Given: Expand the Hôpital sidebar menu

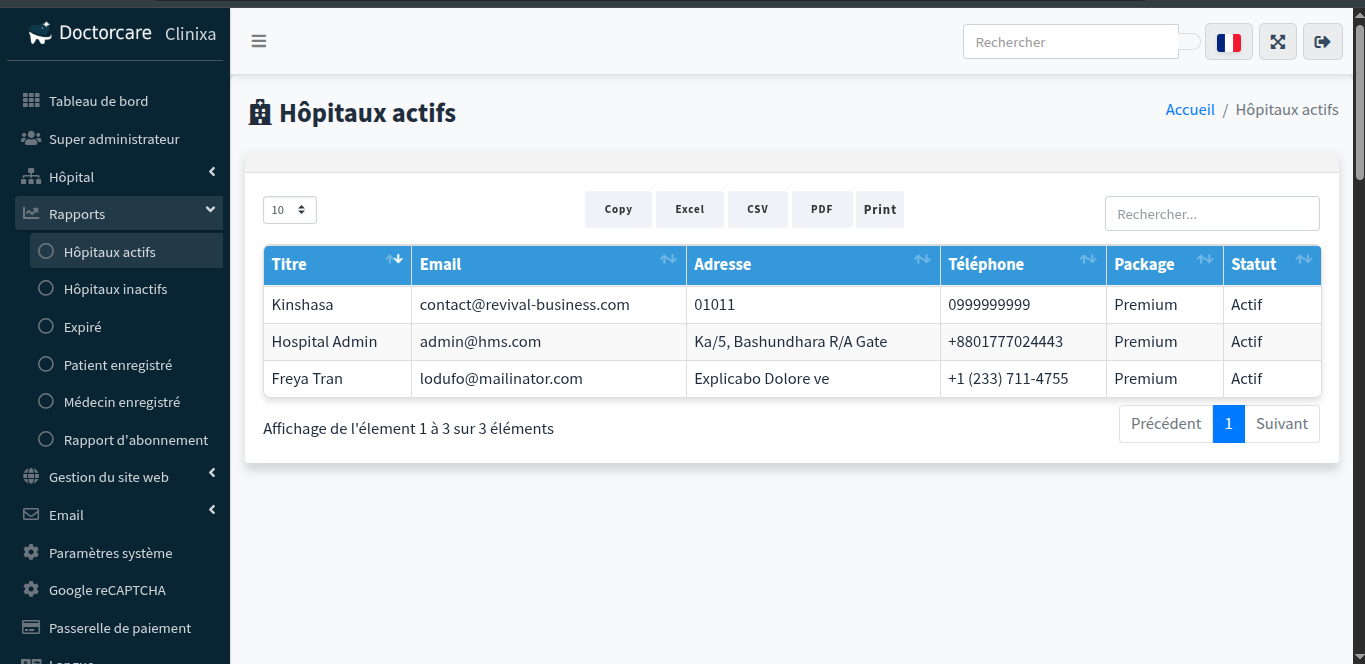Looking at the screenshot, I should tap(120, 177).
